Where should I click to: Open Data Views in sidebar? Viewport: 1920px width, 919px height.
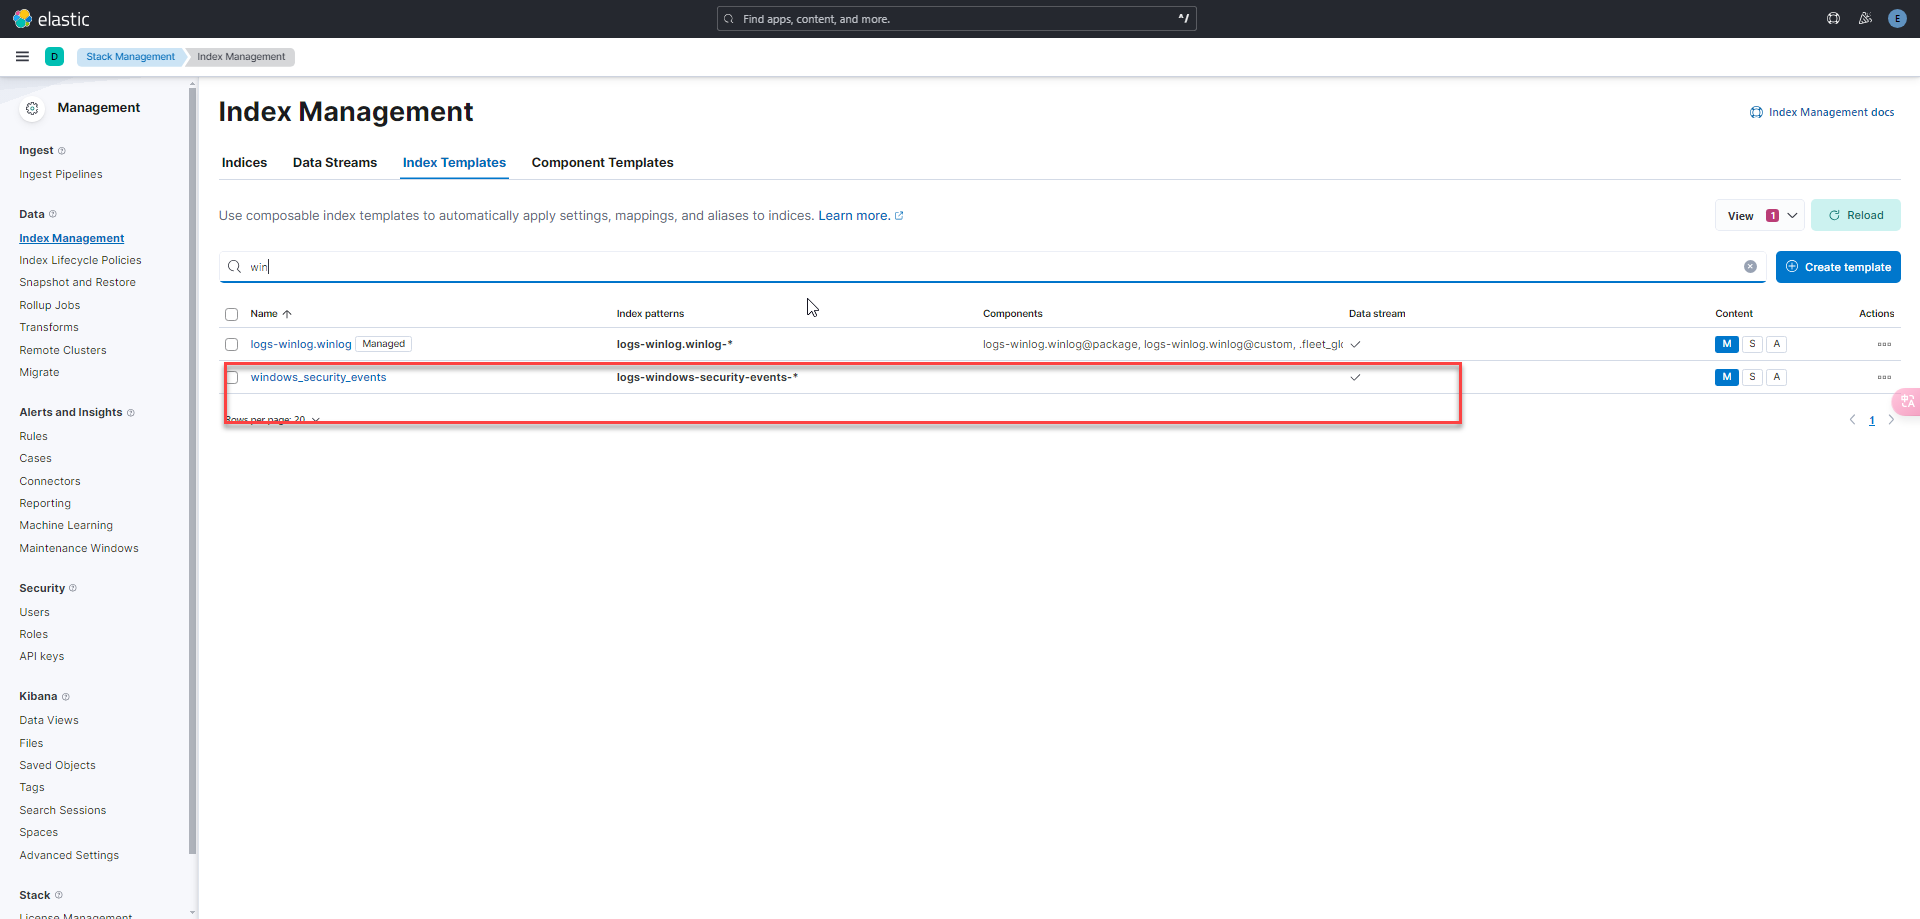(49, 721)
